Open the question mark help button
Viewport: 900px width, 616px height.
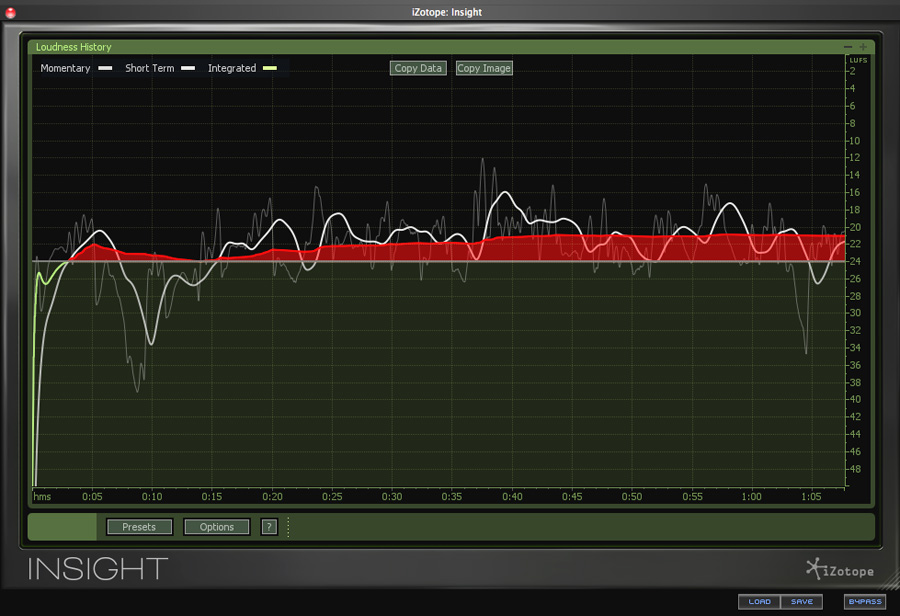point(269,527)
